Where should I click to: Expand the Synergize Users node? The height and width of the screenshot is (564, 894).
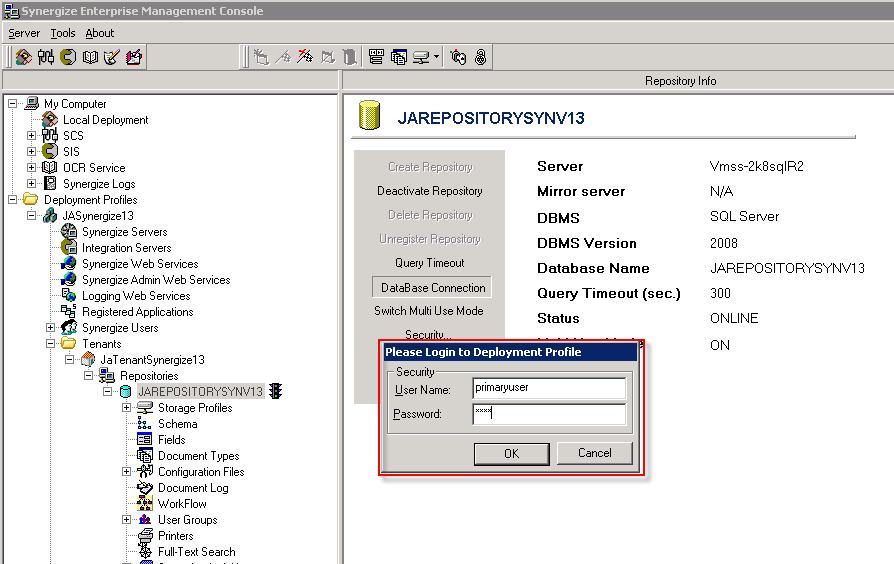(51, 328)
